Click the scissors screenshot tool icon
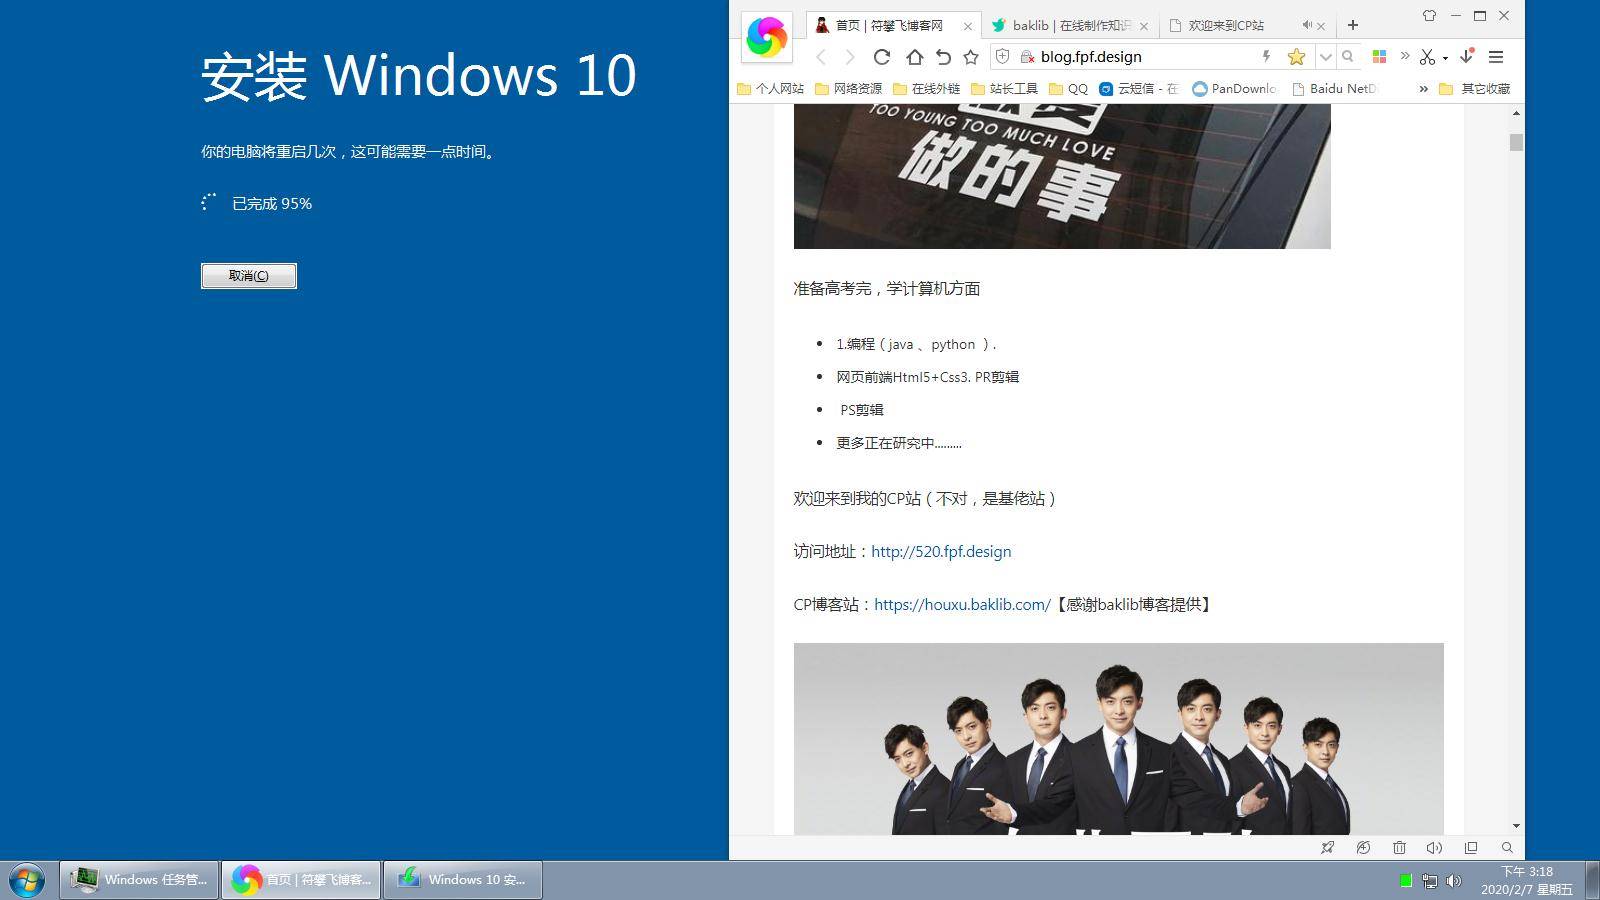This screenshot has height=900, width=1600. tap(1427, 57)
